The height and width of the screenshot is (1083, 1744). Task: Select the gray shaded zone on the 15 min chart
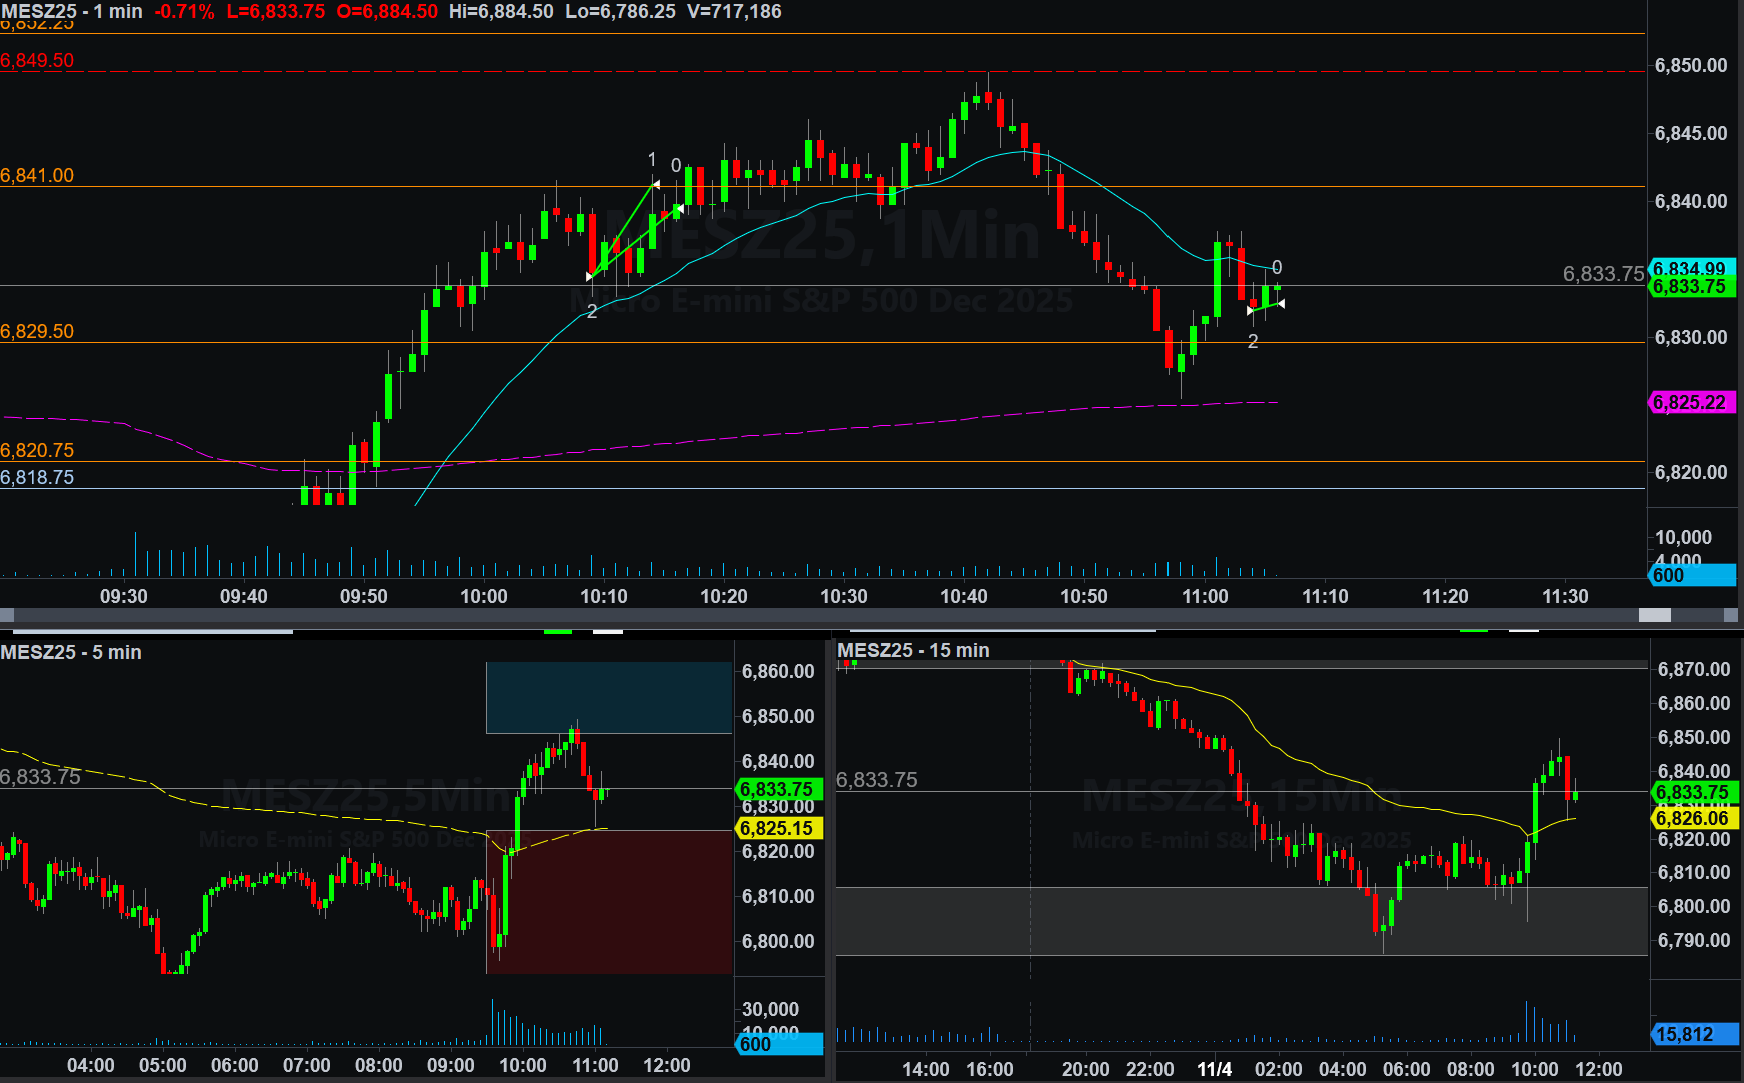[1240, 921]
